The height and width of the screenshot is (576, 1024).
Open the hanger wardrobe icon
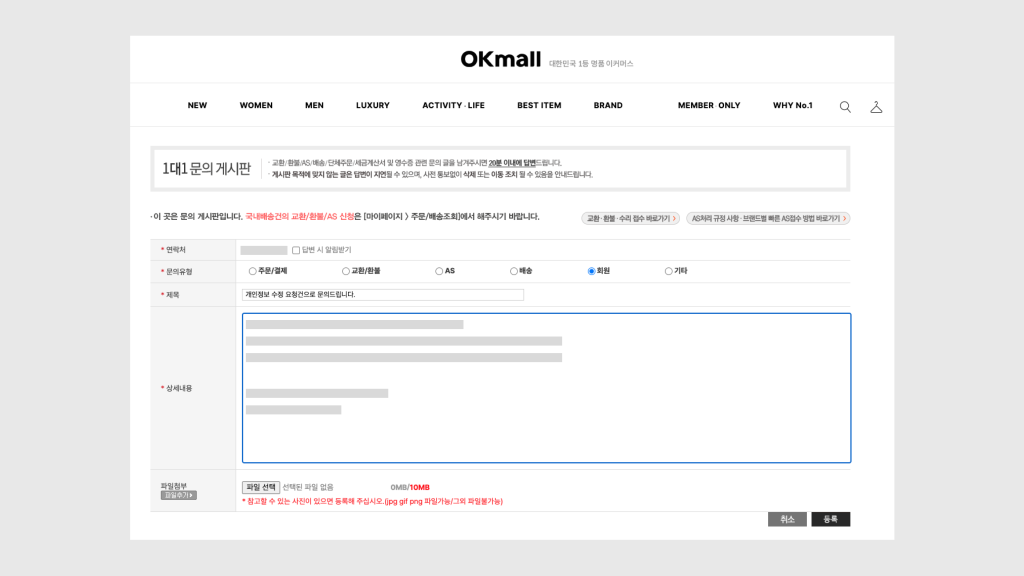coord(876,106)
